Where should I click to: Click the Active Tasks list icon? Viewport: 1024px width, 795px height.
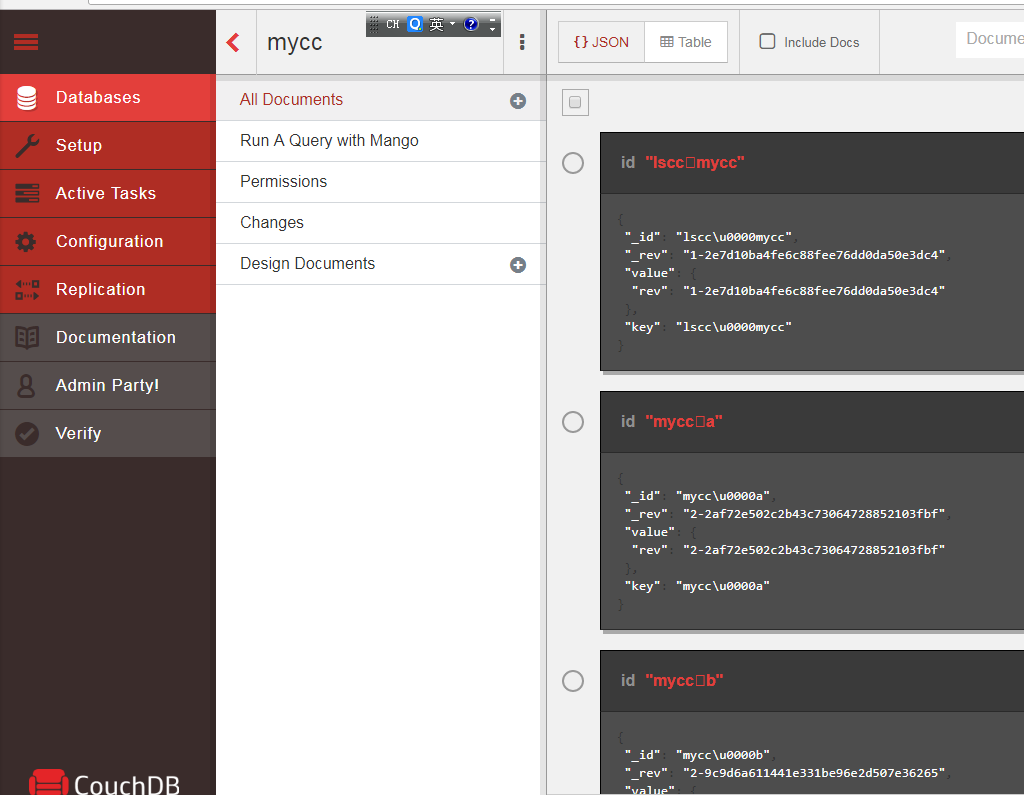click(27, 193)
